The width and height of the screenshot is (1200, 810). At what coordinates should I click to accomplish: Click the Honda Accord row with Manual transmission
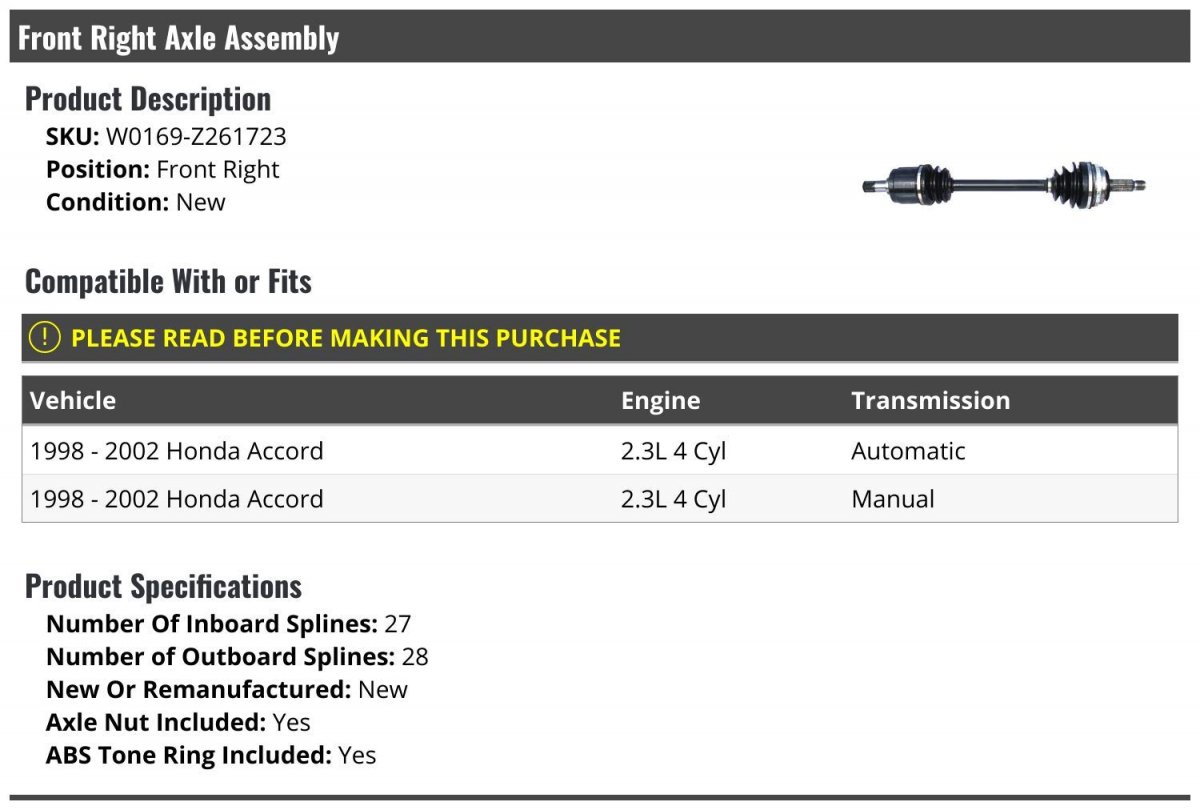click(x=600, y=499)
